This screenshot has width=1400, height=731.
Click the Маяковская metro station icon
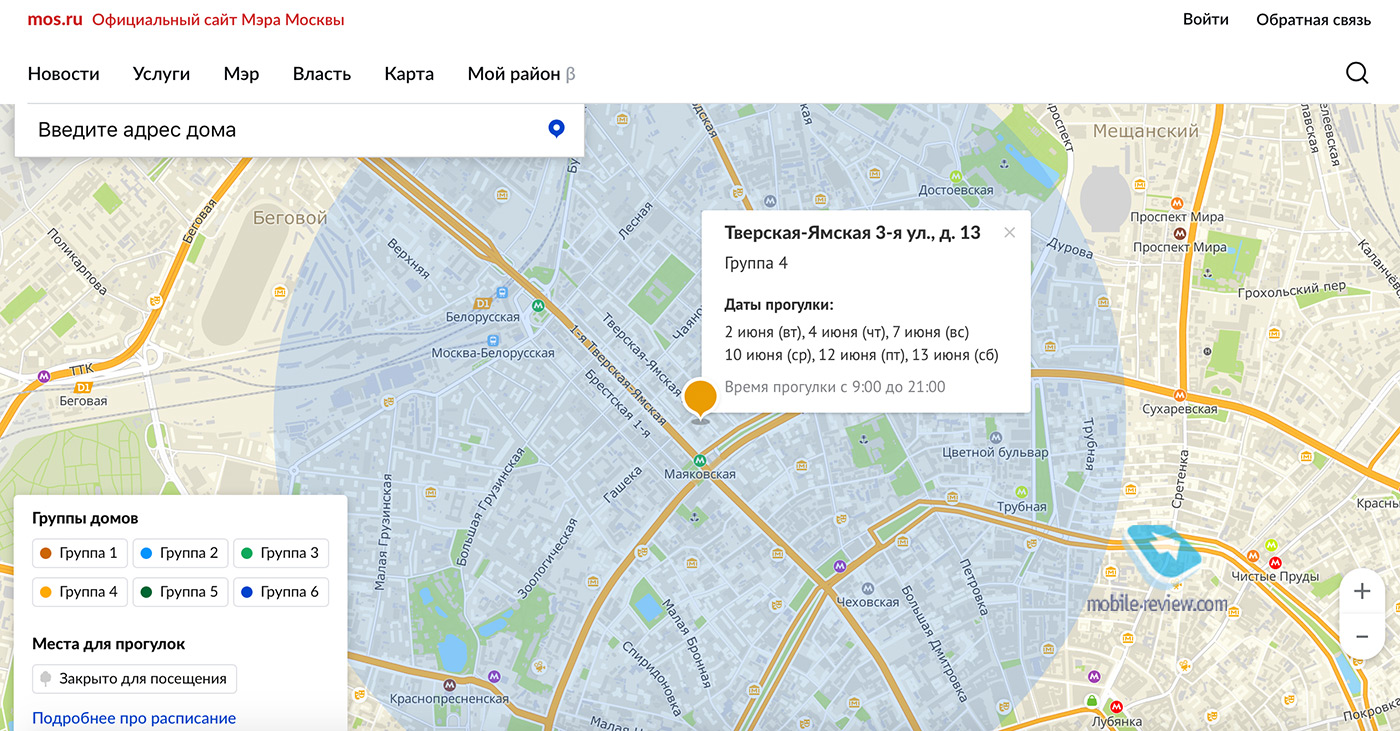click(700, 458)
